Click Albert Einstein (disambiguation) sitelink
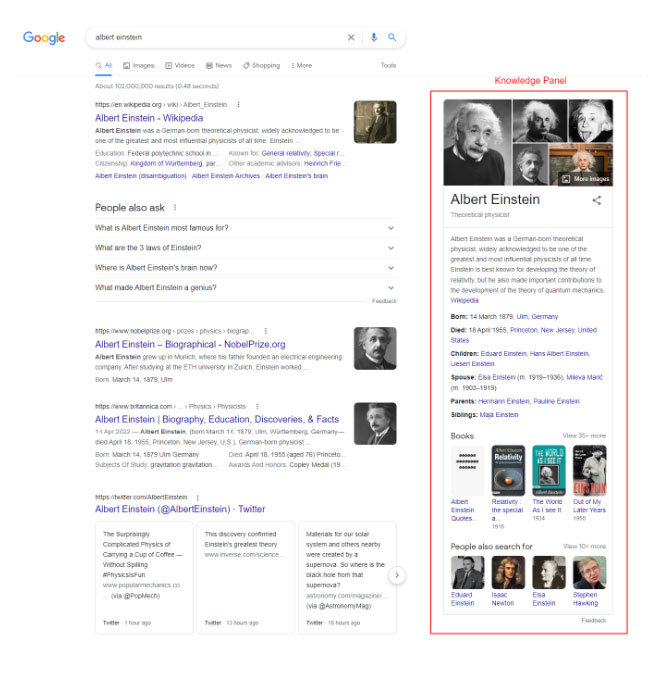The width and height of the screenshot is (665, 675). [x=141, y=176]
